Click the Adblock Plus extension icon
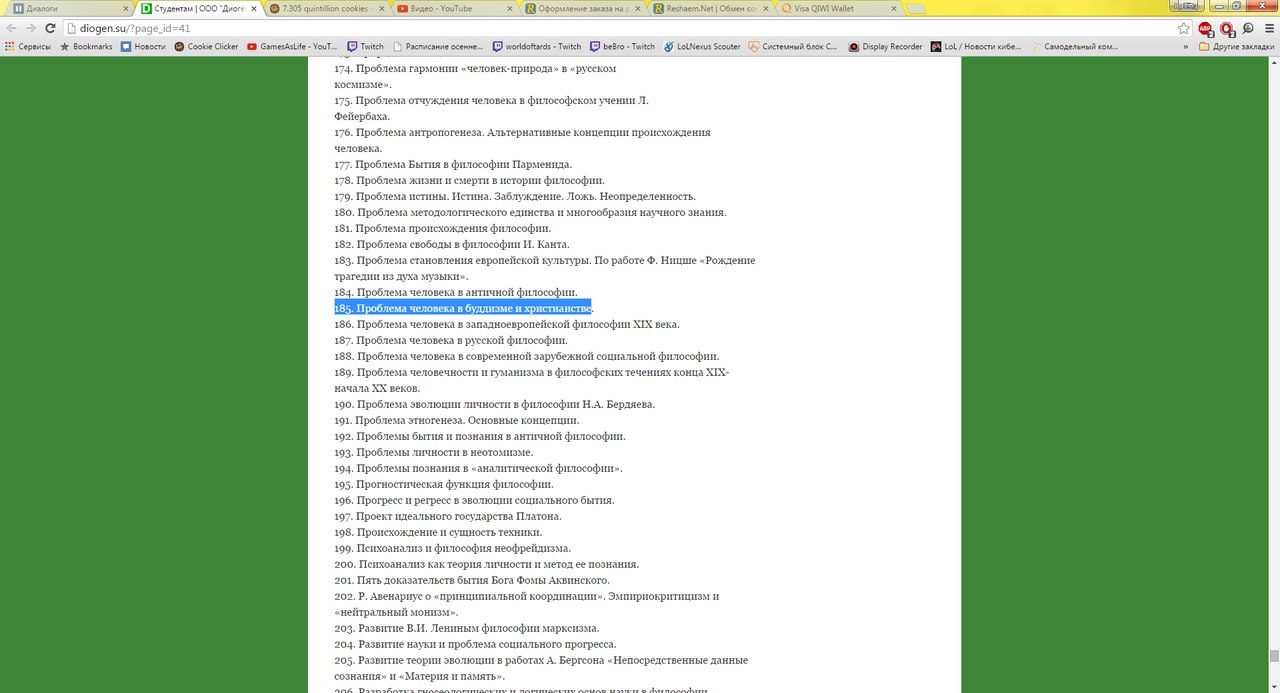 (1205, 28)
